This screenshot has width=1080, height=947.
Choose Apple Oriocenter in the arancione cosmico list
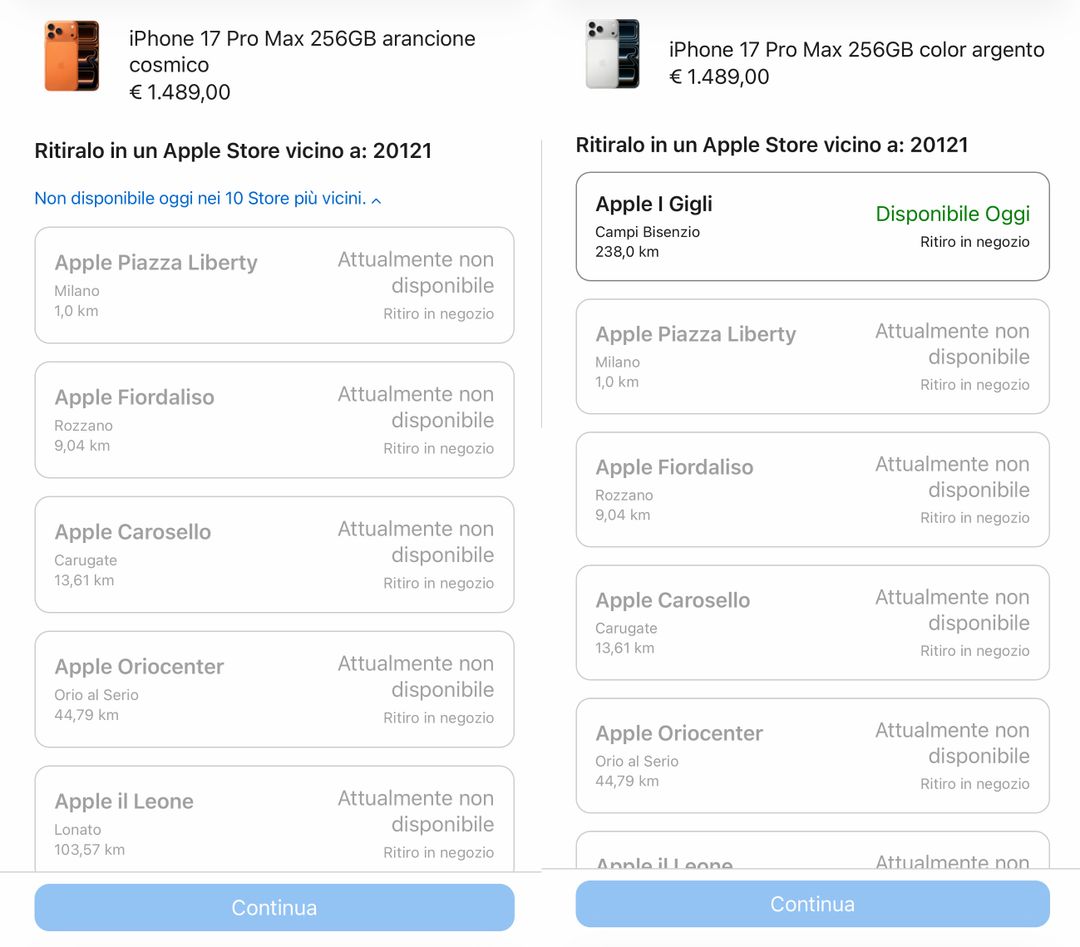click(274, 689)
